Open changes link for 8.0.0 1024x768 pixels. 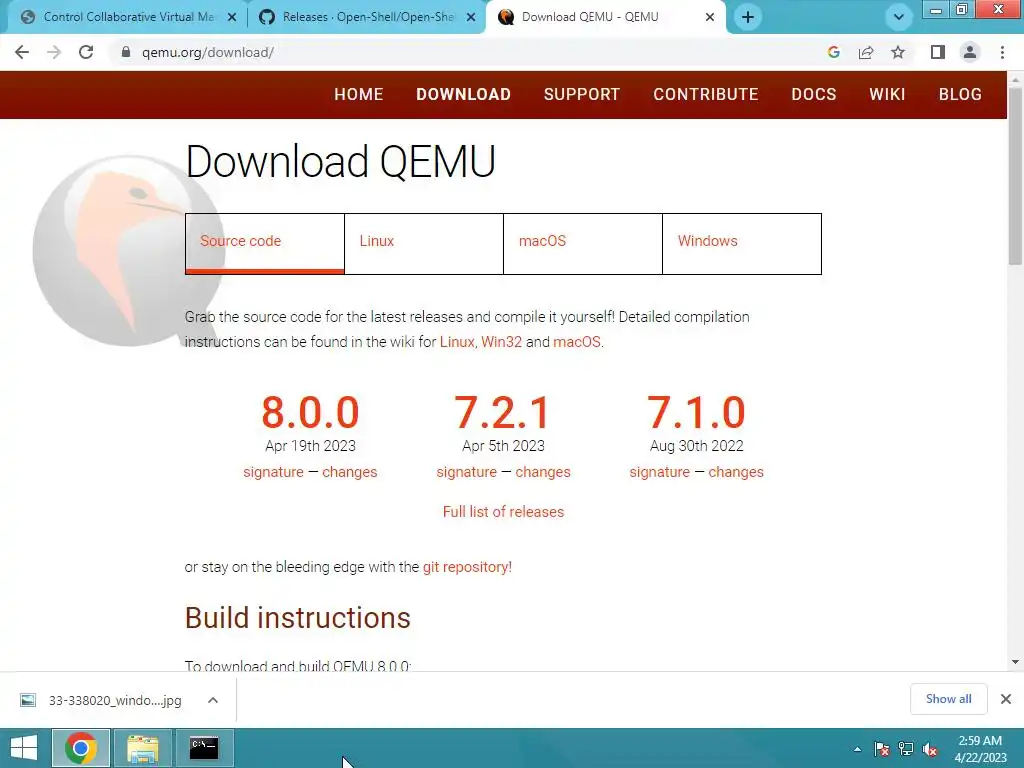(x=349, y=472)
